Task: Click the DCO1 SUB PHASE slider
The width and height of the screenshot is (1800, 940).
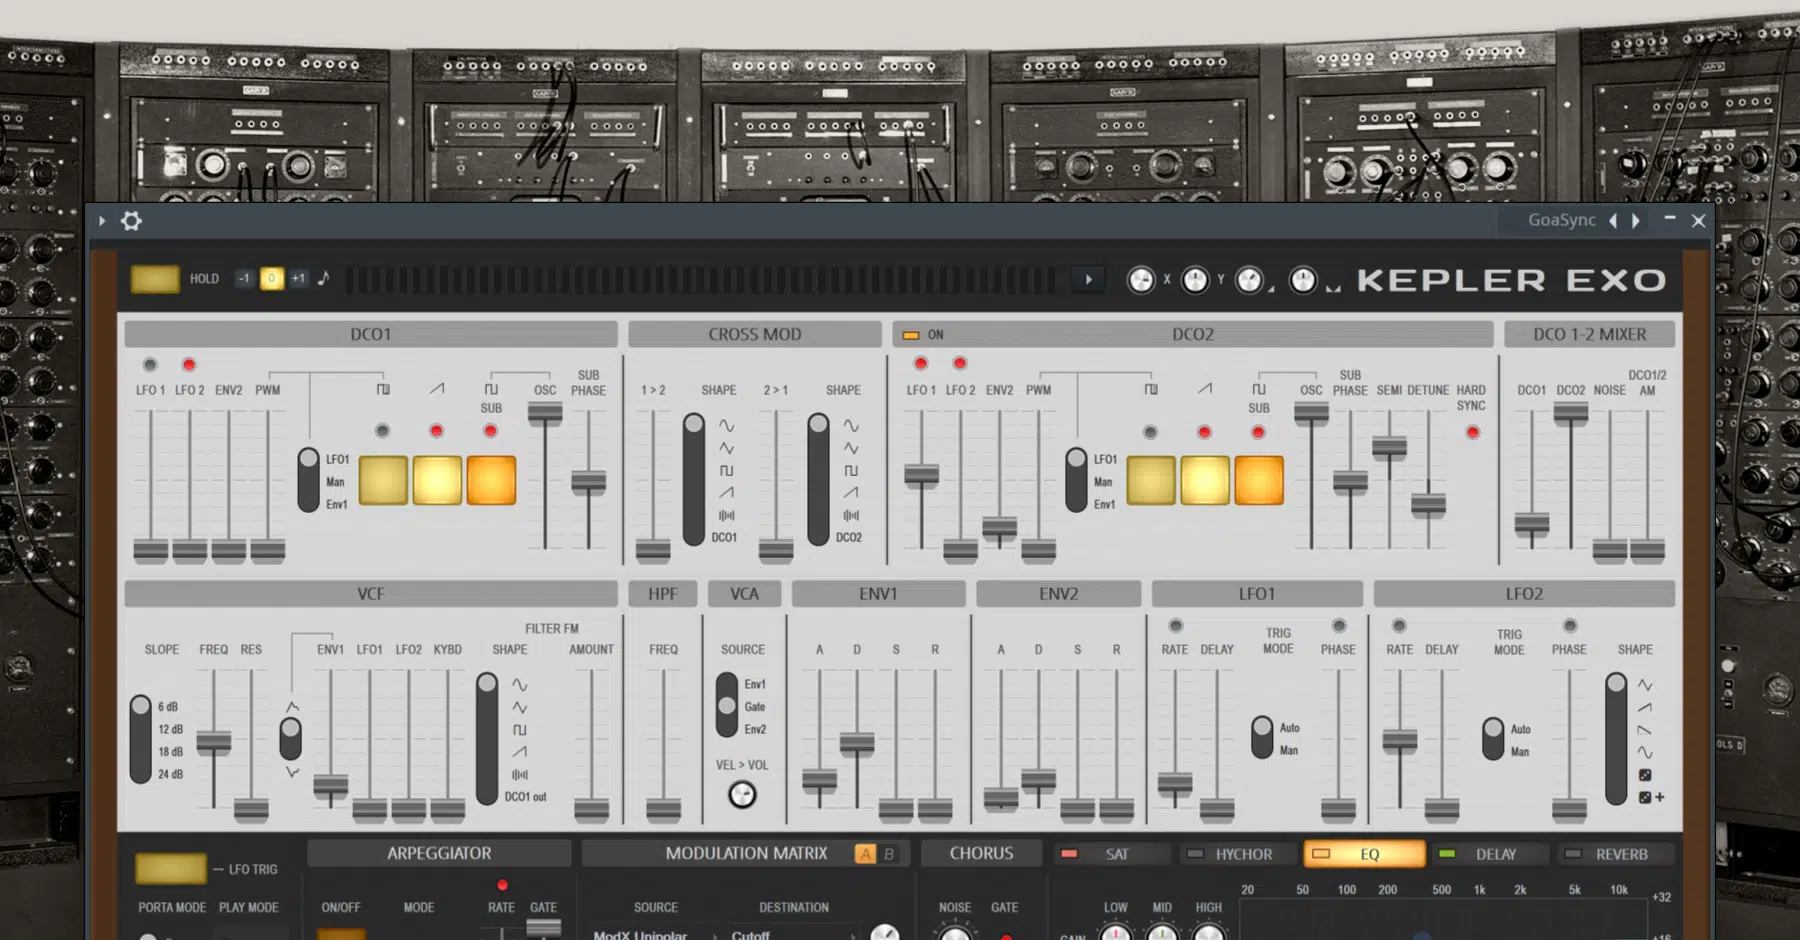Action: click(x=588, y=482)
